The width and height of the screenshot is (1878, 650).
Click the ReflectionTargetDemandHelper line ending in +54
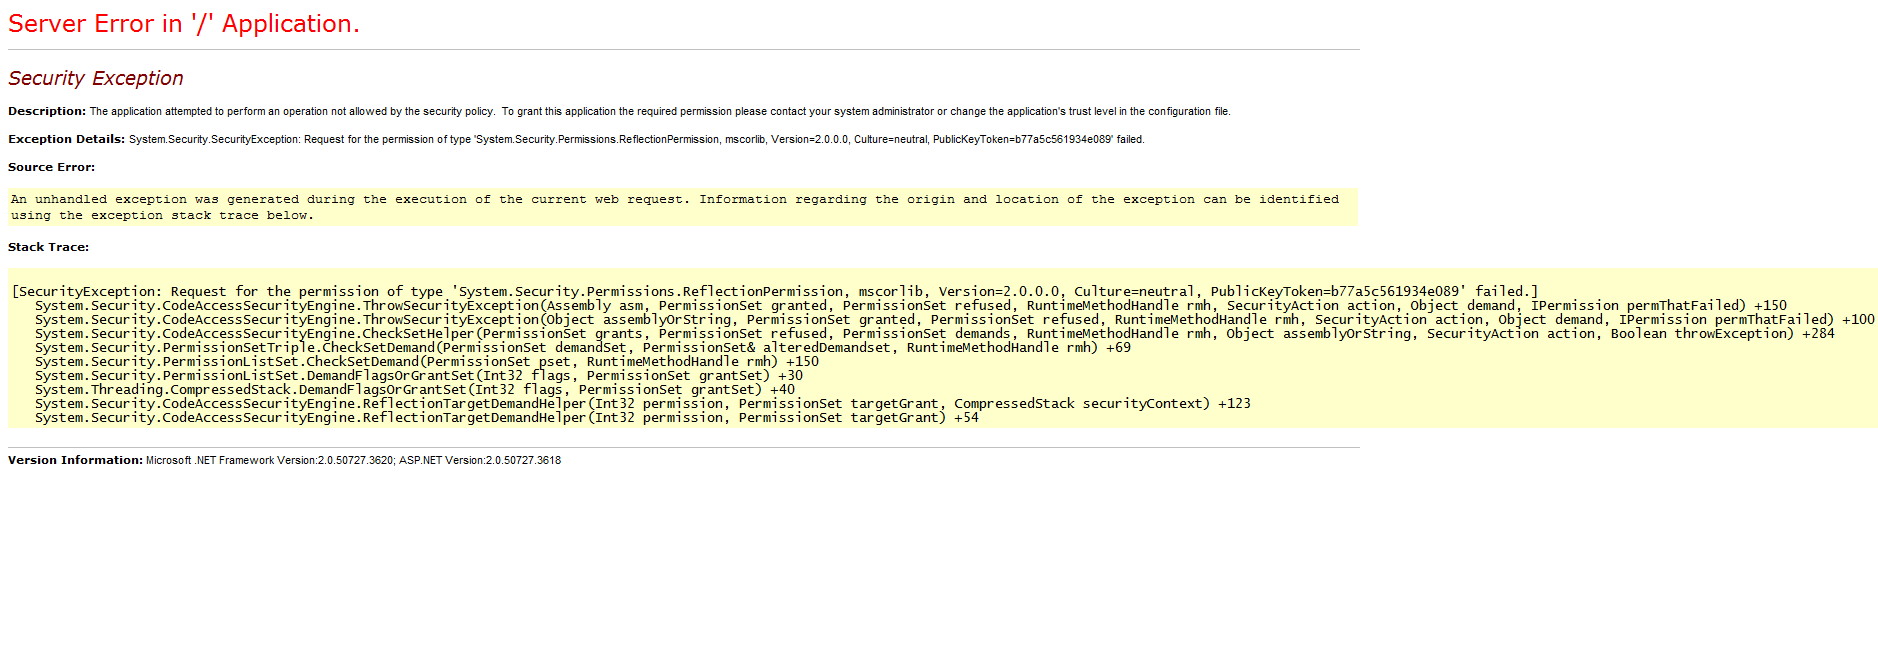pos(506,418)
